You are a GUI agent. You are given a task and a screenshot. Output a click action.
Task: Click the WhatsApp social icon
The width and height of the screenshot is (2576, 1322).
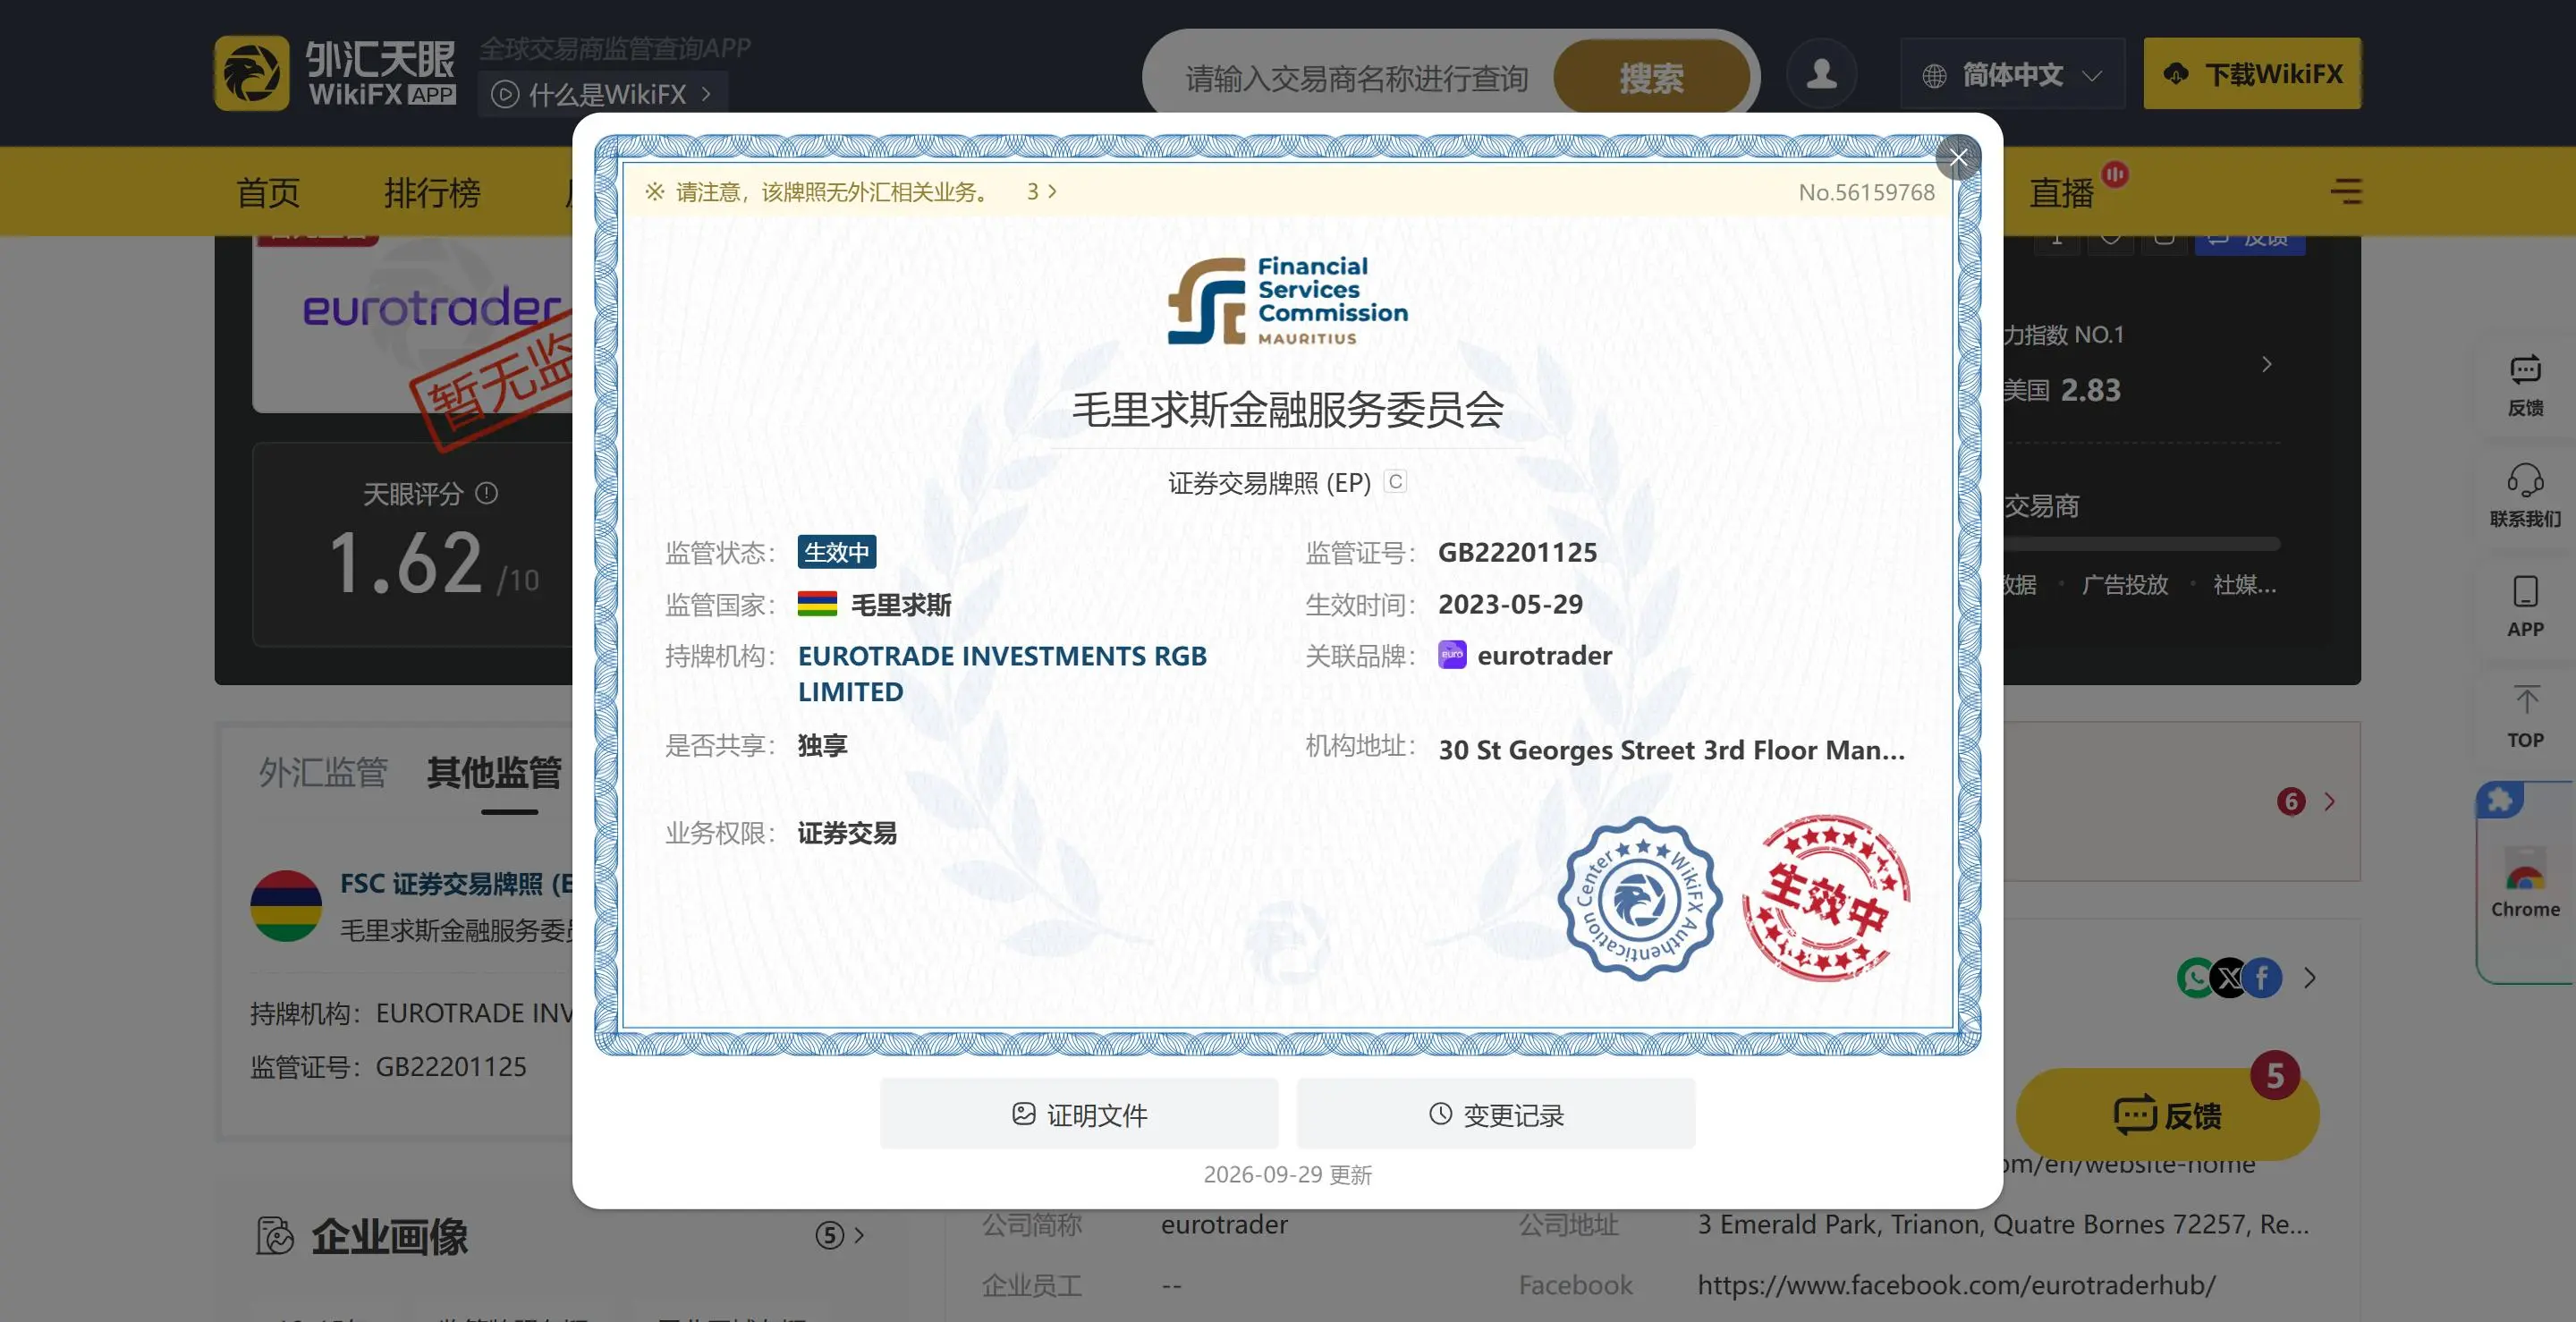tap(2195, 978)
